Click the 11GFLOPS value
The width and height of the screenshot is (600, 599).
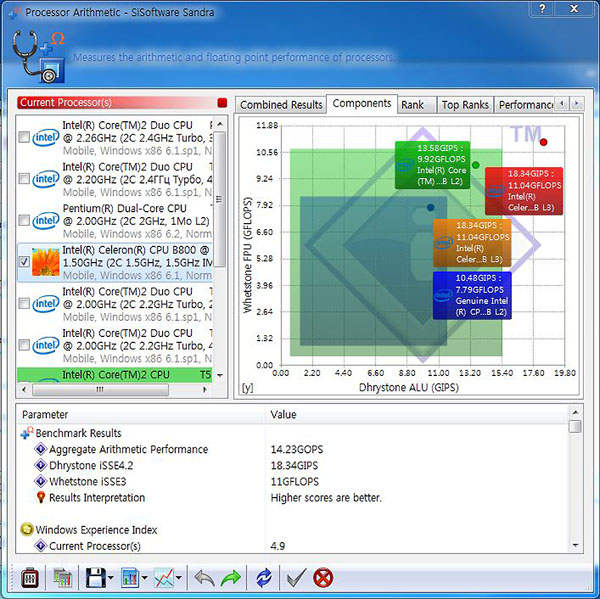[x=295, y=481]
